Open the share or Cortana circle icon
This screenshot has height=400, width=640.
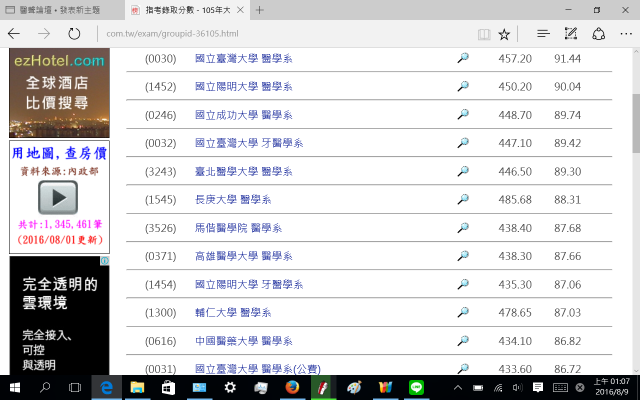pos(598,34)
